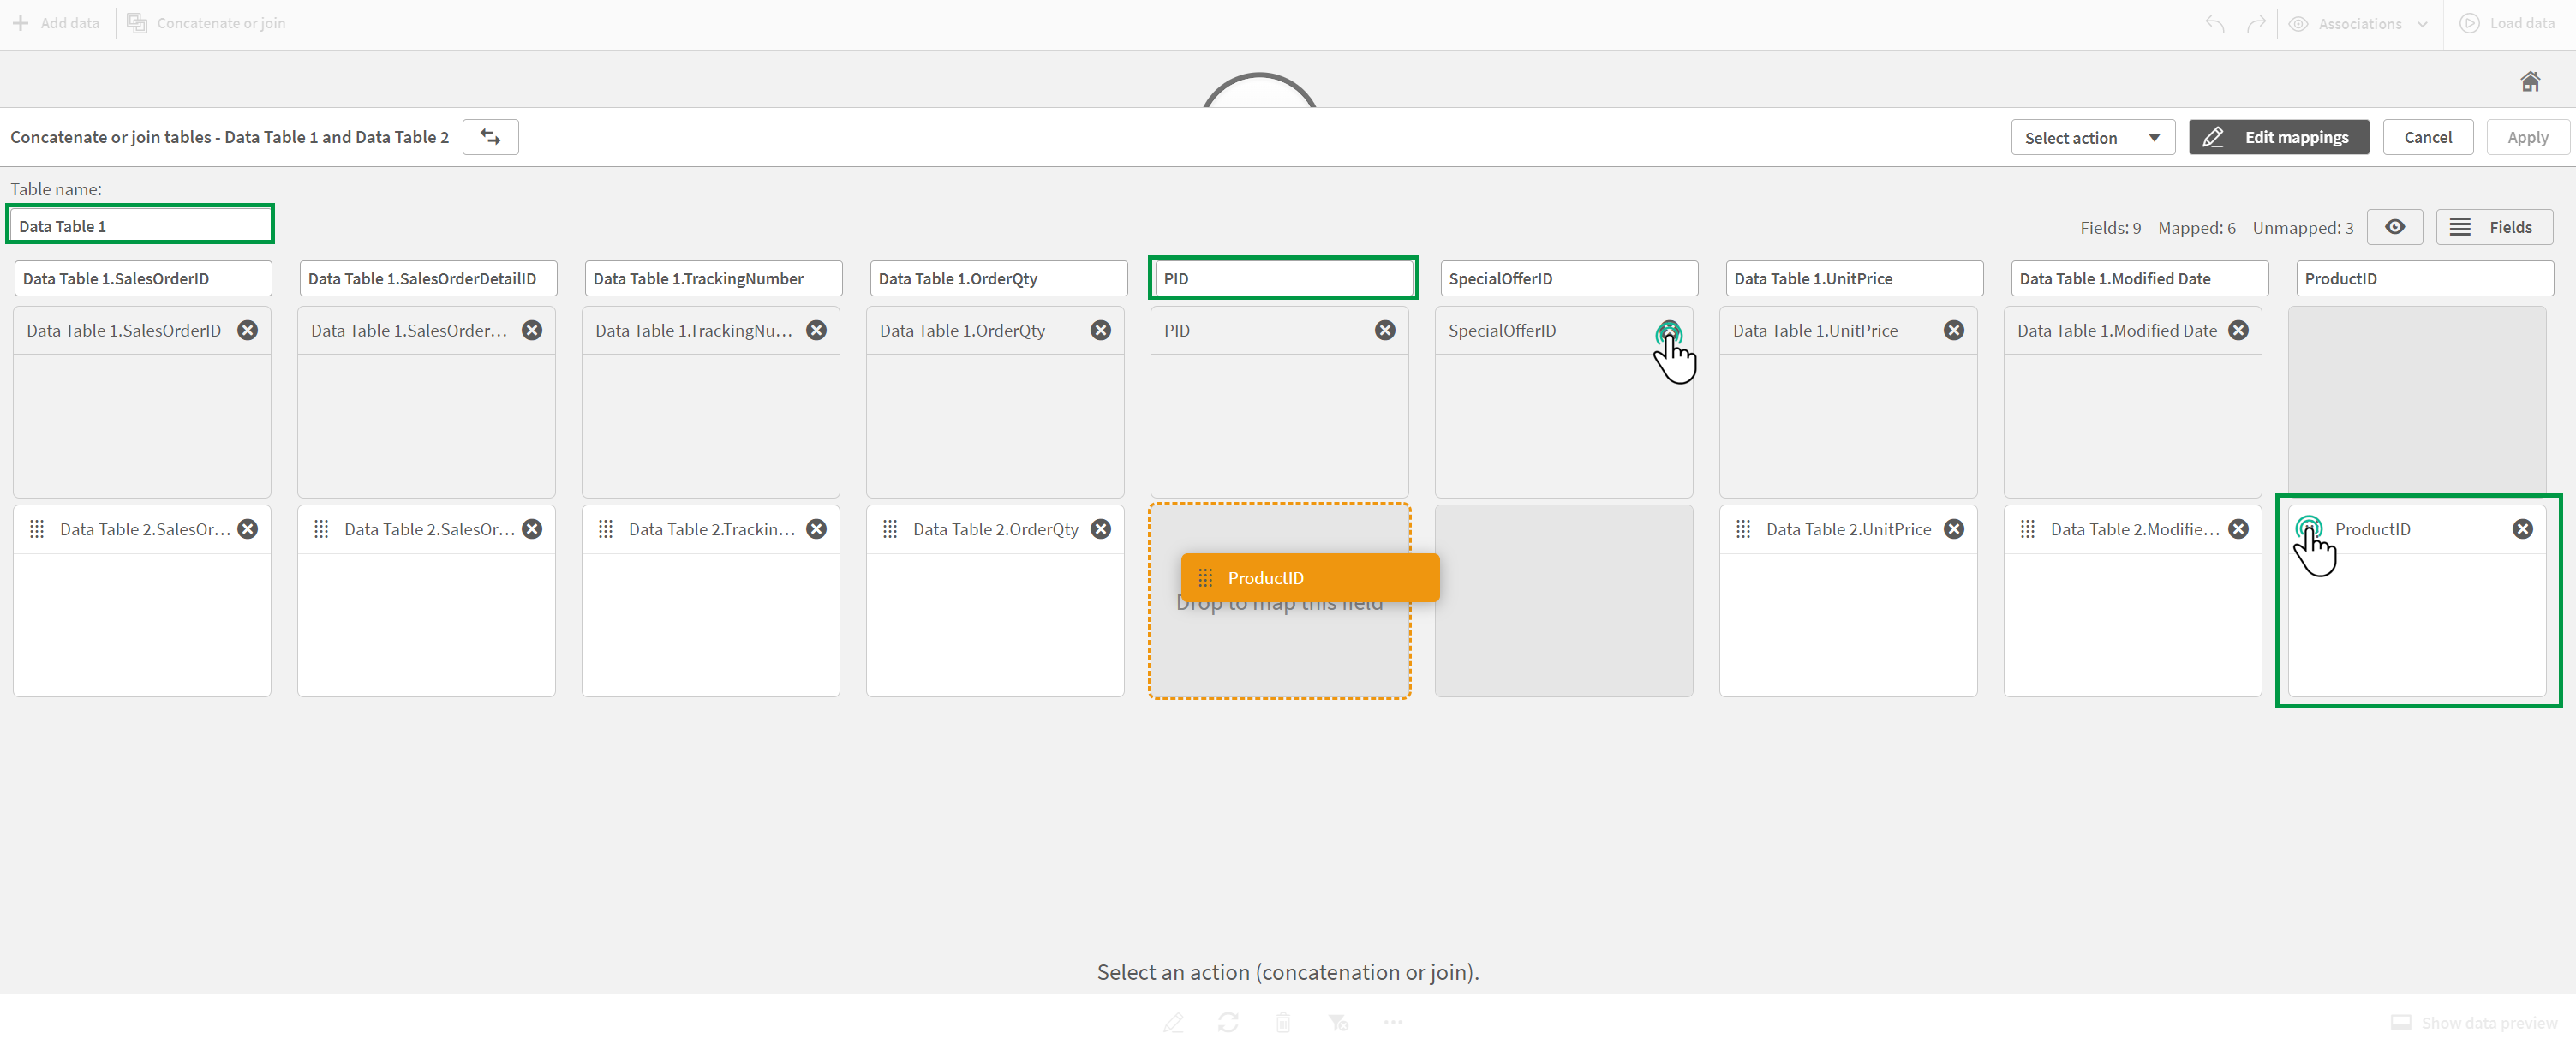Click the Add data icon button
Image resolution: width=2576 pixels, height=1051 pixels.
[x=20, y=23]
